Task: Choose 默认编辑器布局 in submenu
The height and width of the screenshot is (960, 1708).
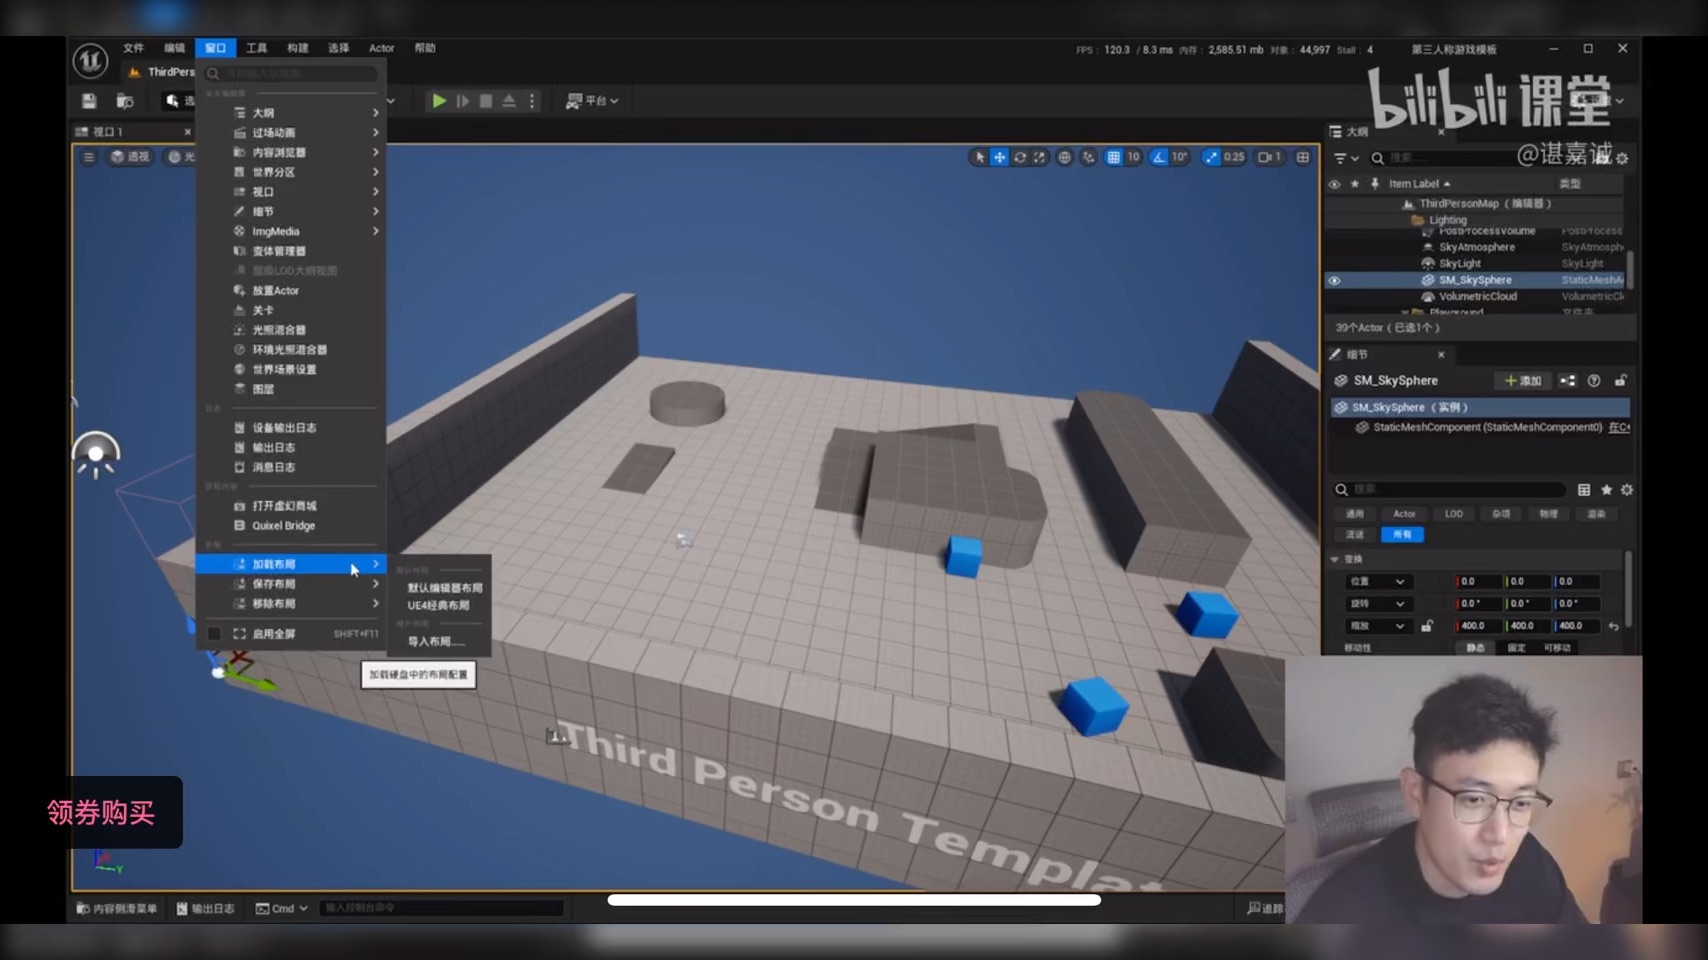Action: pos(444,588)
